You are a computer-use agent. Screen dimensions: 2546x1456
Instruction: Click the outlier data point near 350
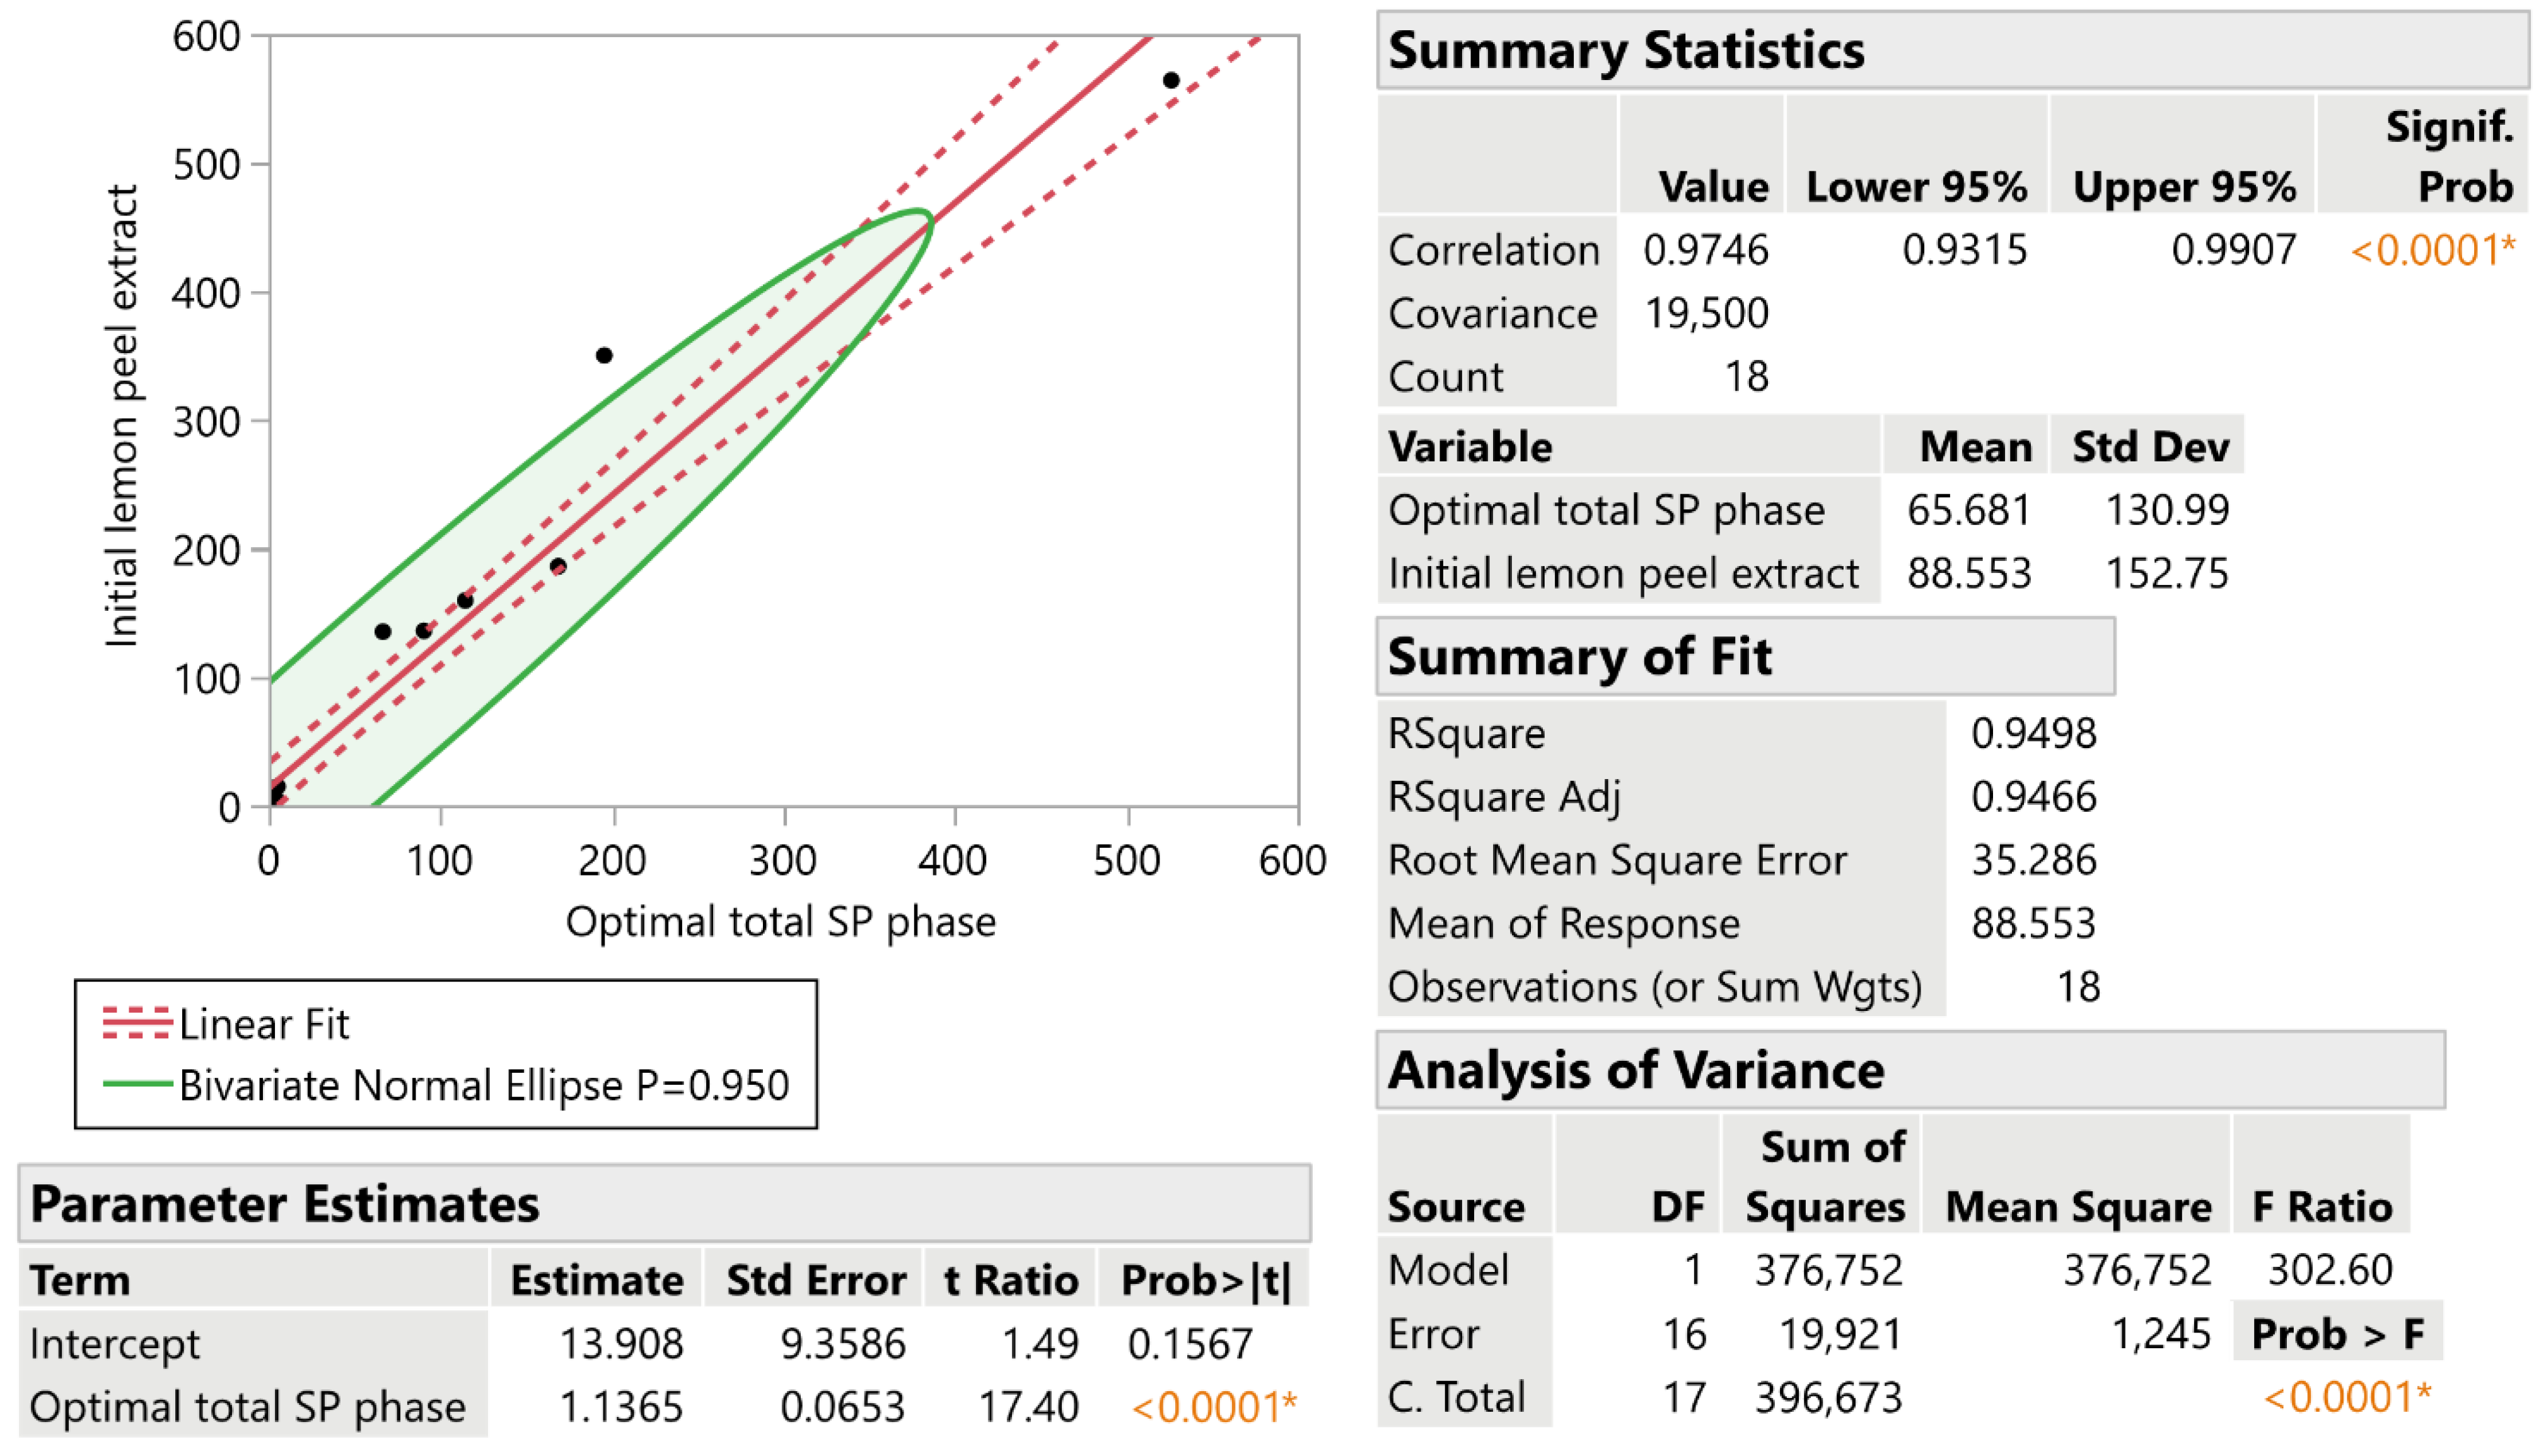[604, 355]
